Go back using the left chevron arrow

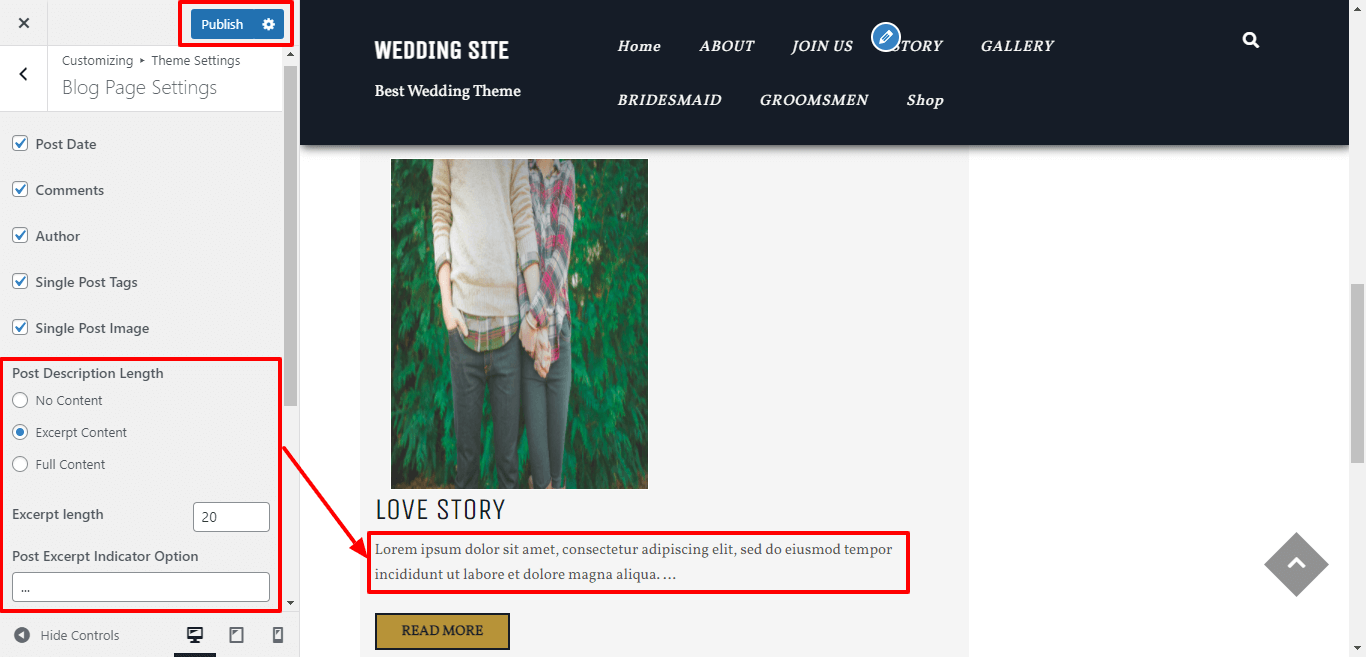(x=24, y=74)
